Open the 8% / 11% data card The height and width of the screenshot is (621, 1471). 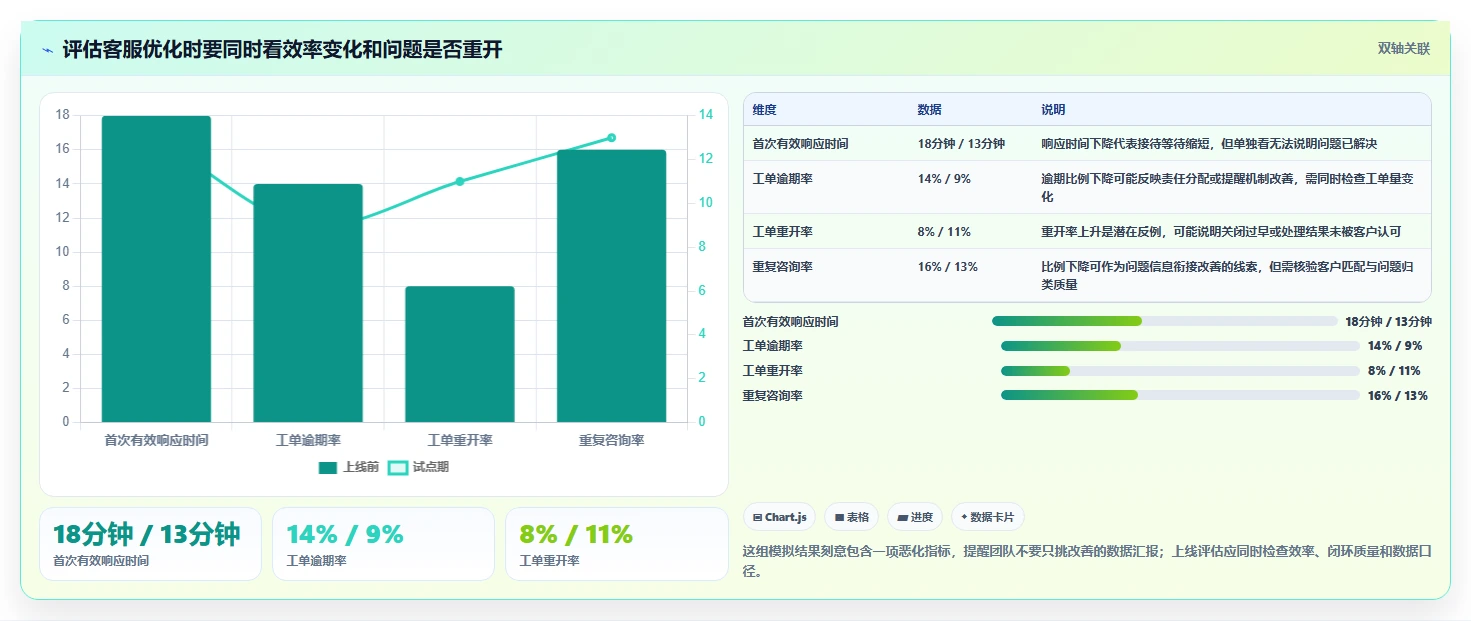617,544
